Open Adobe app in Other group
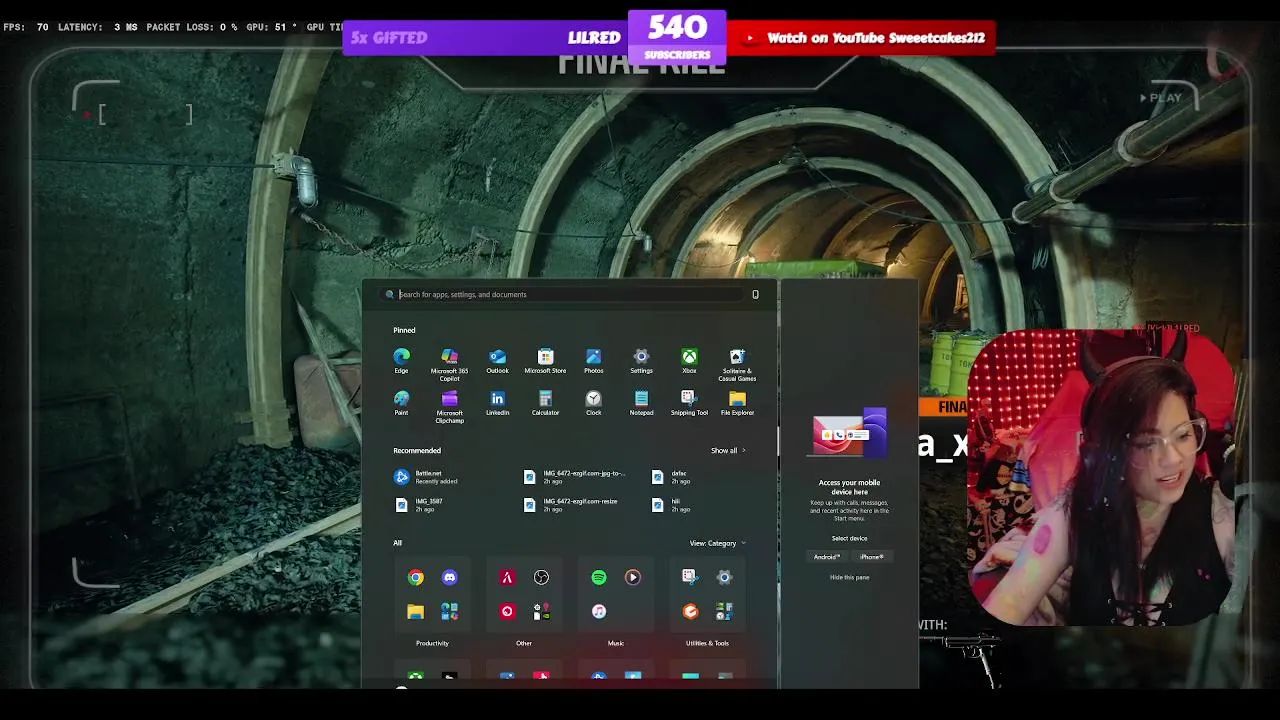1280x720 pixels. 507,577
